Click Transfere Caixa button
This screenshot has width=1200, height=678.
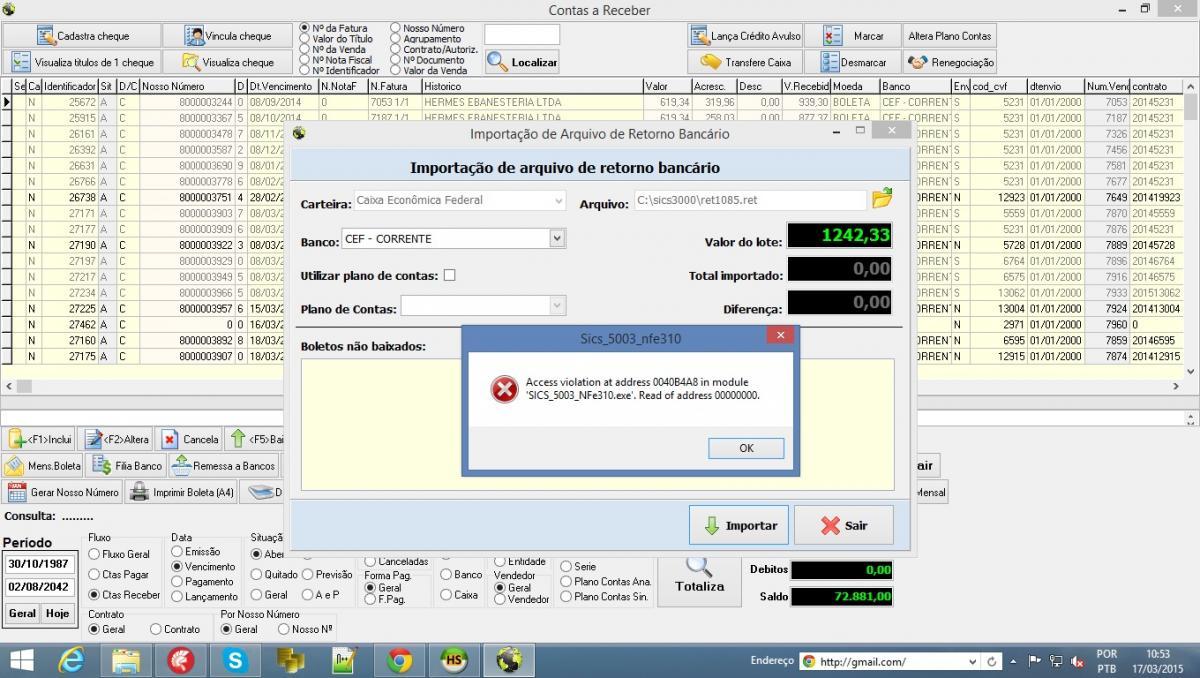(747, 62)
